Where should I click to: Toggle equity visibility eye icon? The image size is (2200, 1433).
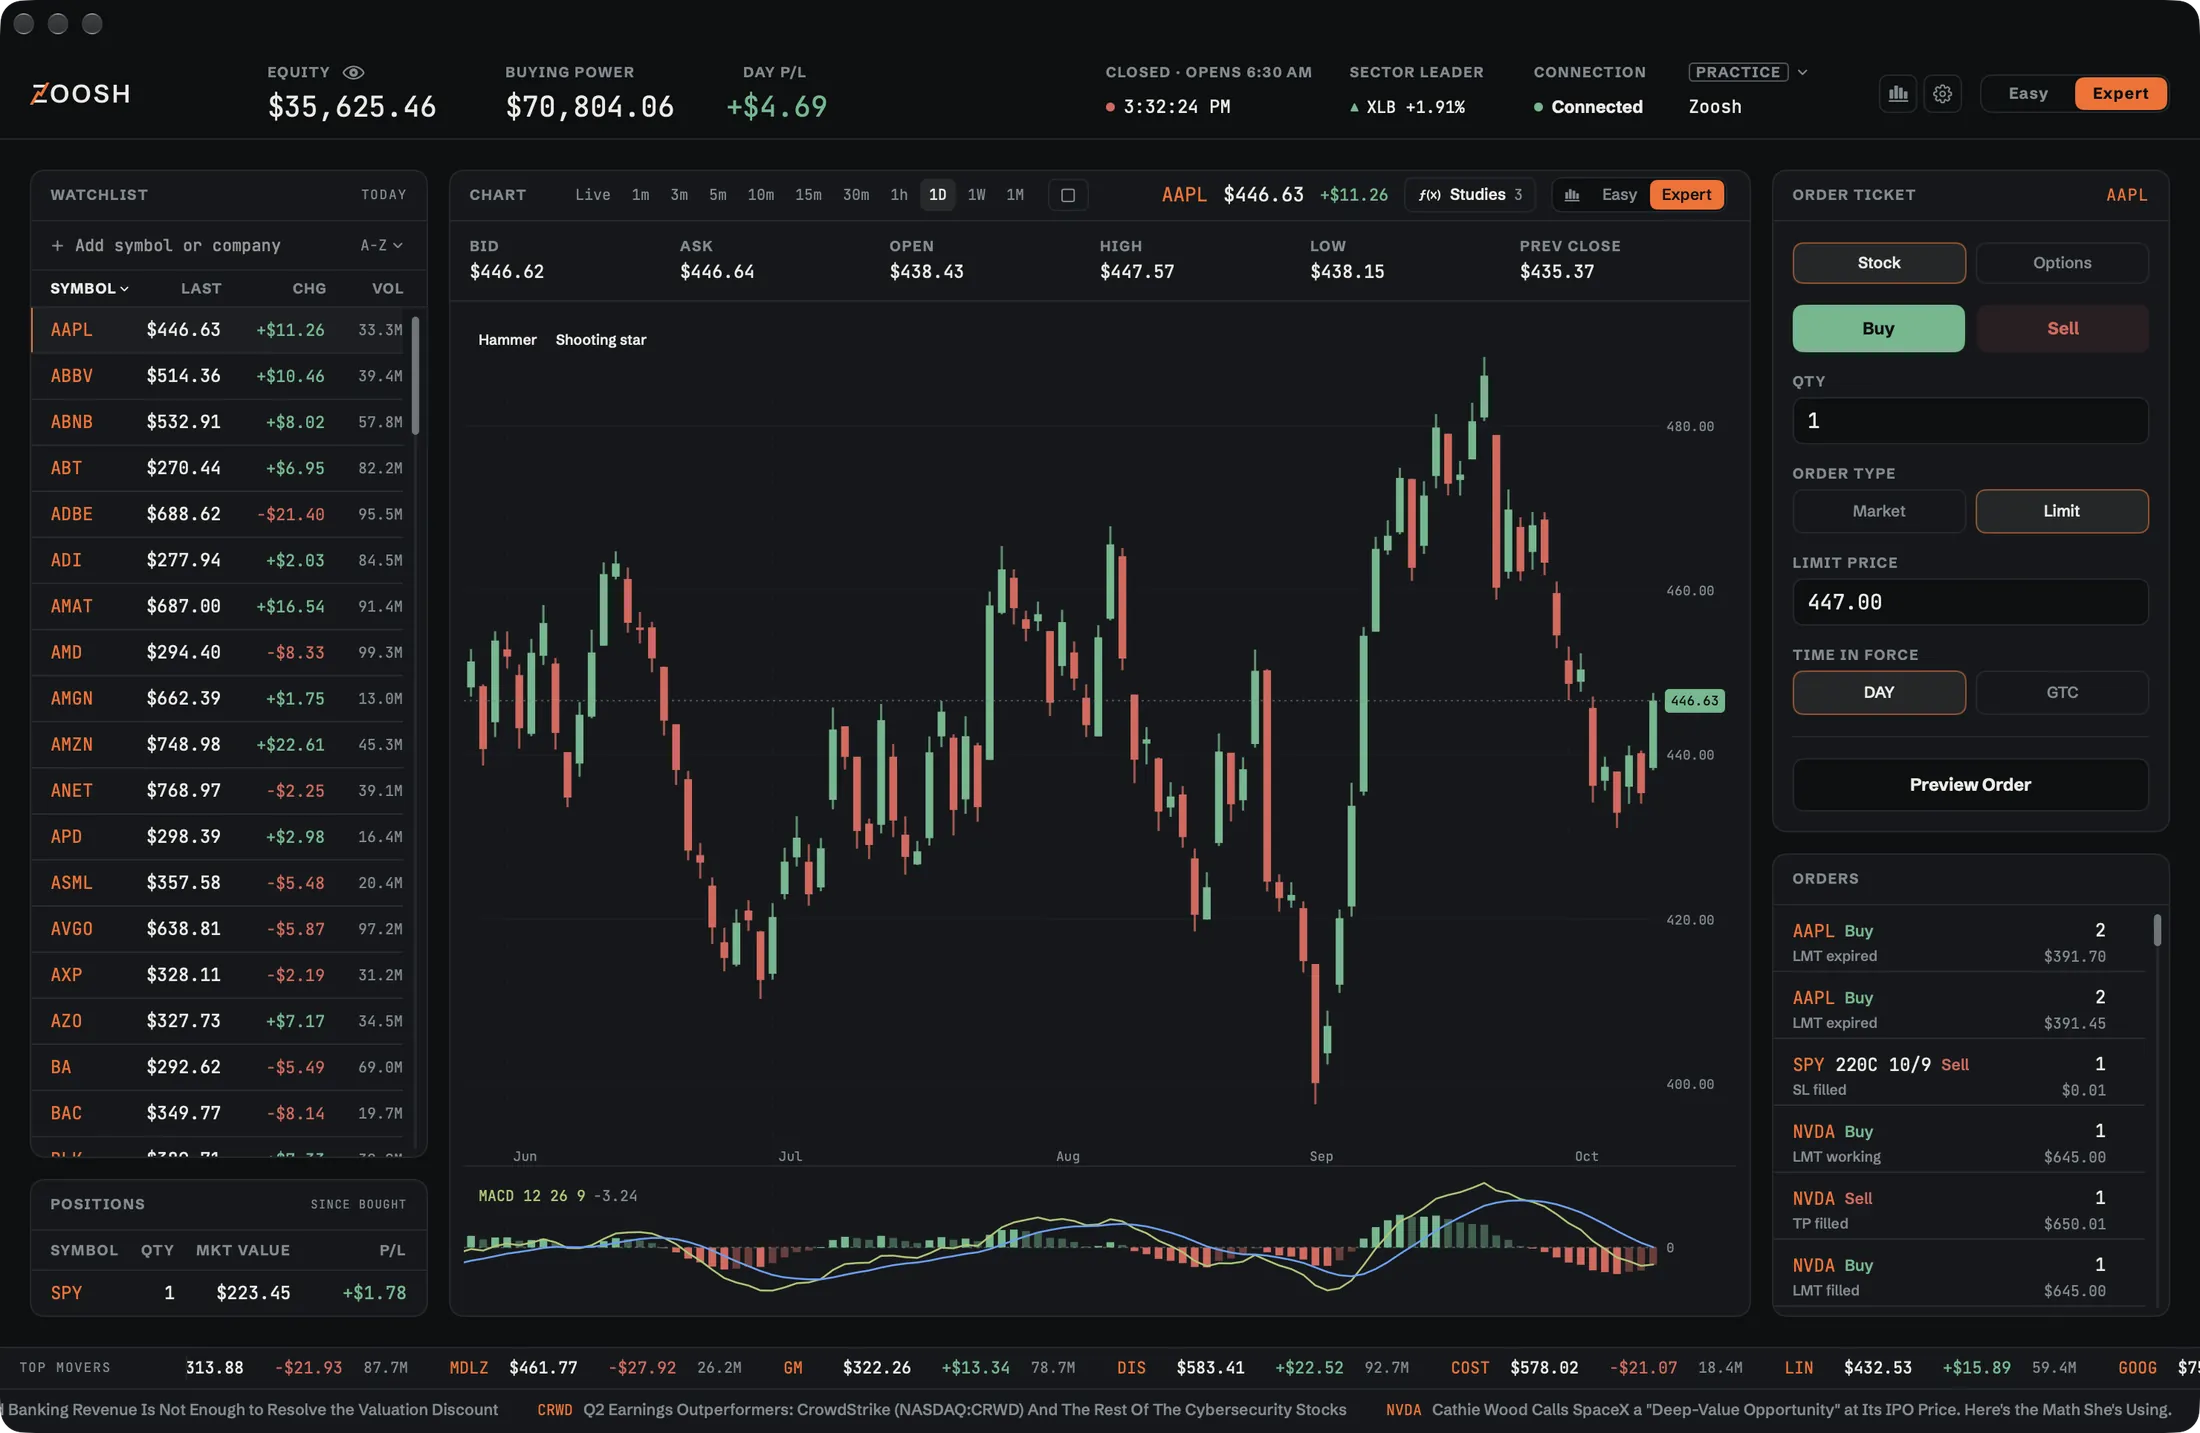point(353,72)
